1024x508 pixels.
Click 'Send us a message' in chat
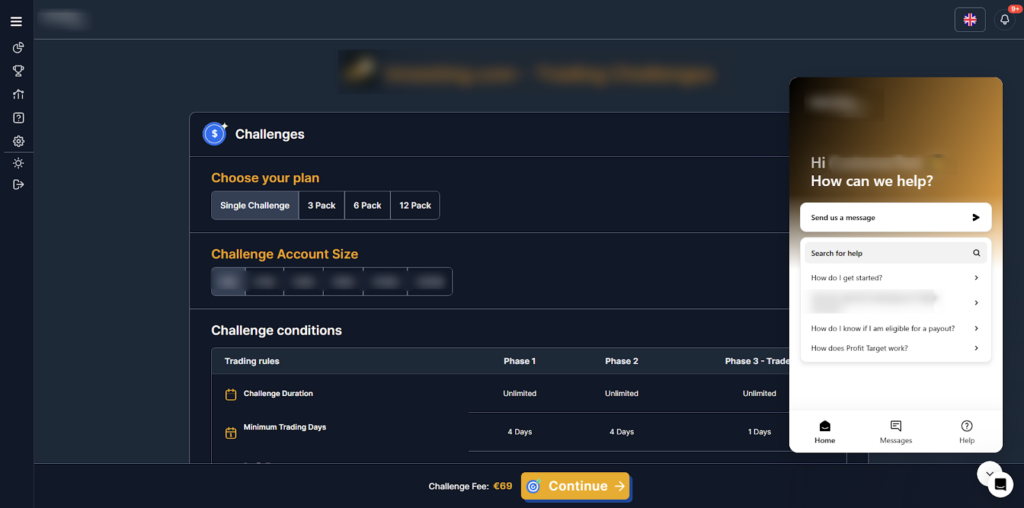pyautogui.click(x=895, y=217)
